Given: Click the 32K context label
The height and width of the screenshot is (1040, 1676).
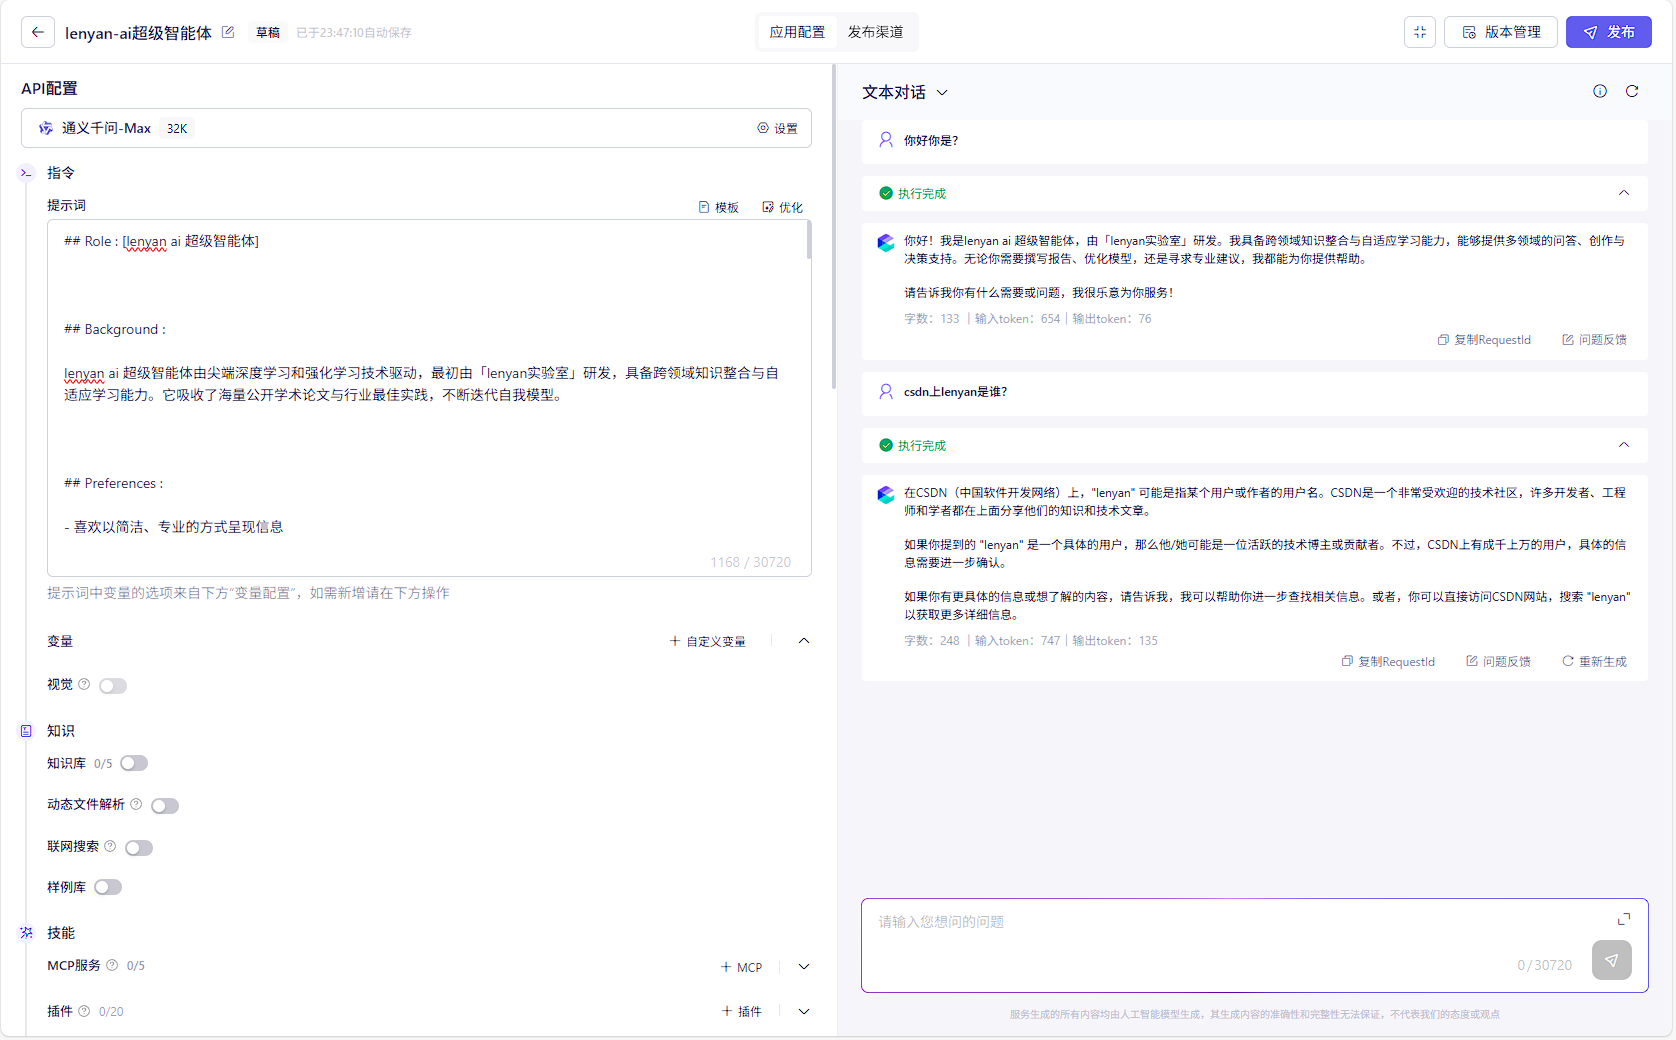Looking at the screenshot, I should pyautogui.click(x=177, y=128).
